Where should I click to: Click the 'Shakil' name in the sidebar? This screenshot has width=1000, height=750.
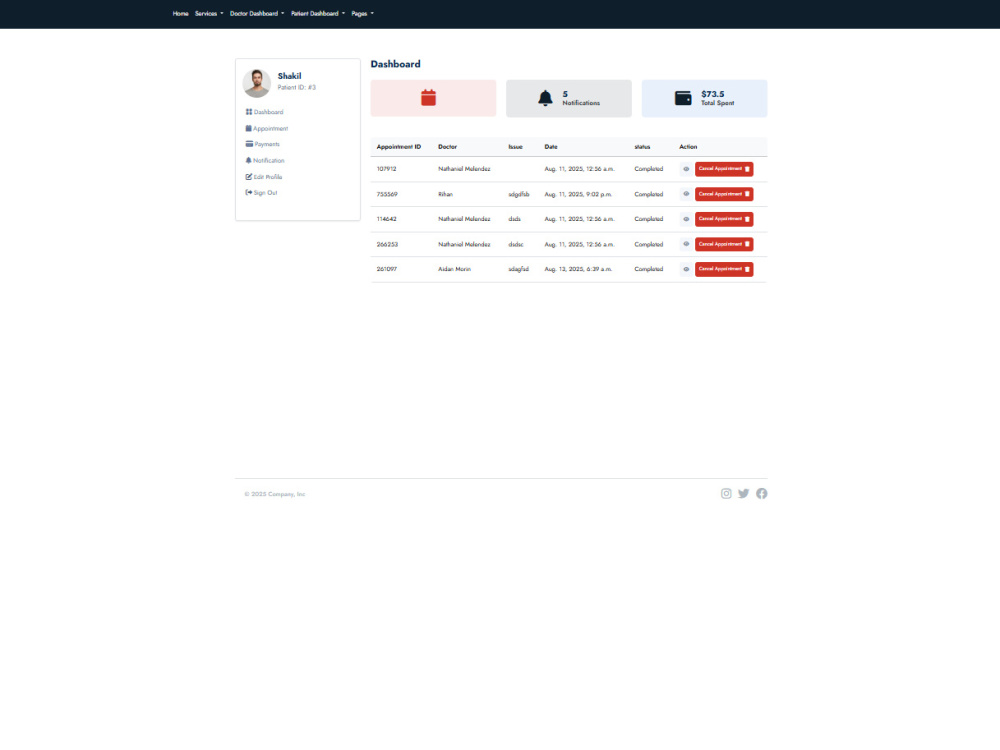point(289,76)
